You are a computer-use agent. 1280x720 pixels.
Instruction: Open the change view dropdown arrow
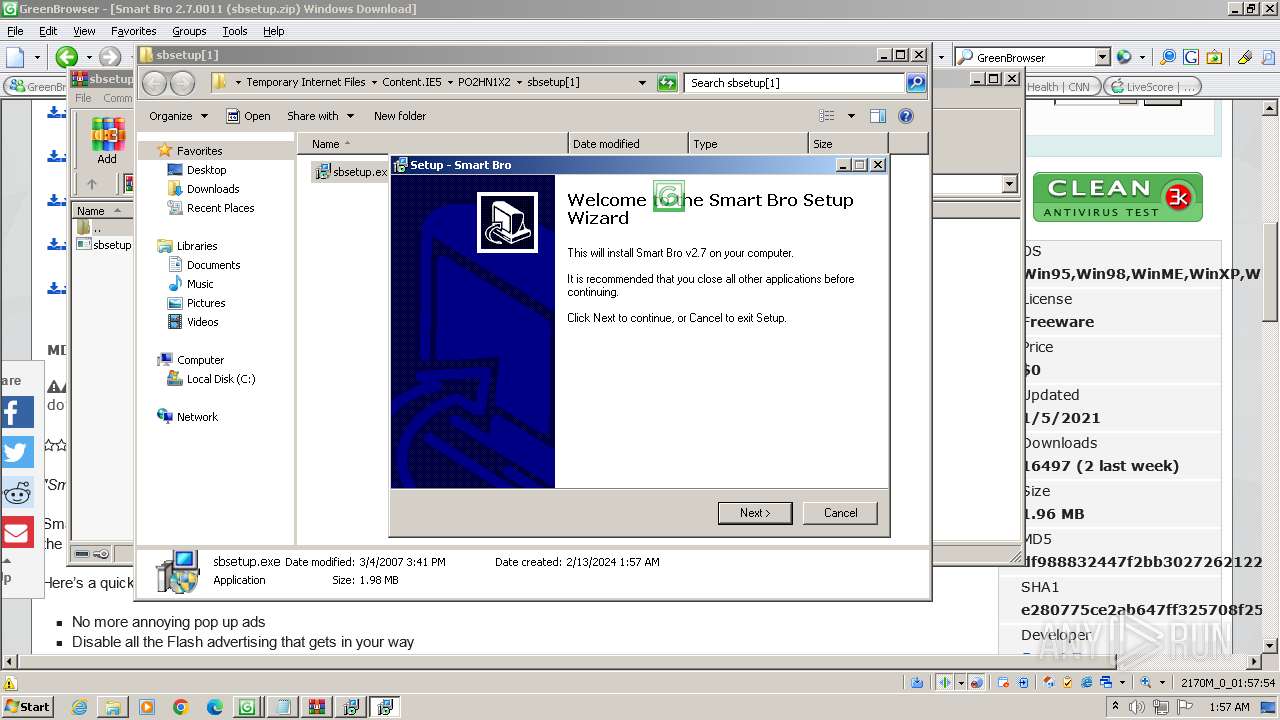coord(851,116)
